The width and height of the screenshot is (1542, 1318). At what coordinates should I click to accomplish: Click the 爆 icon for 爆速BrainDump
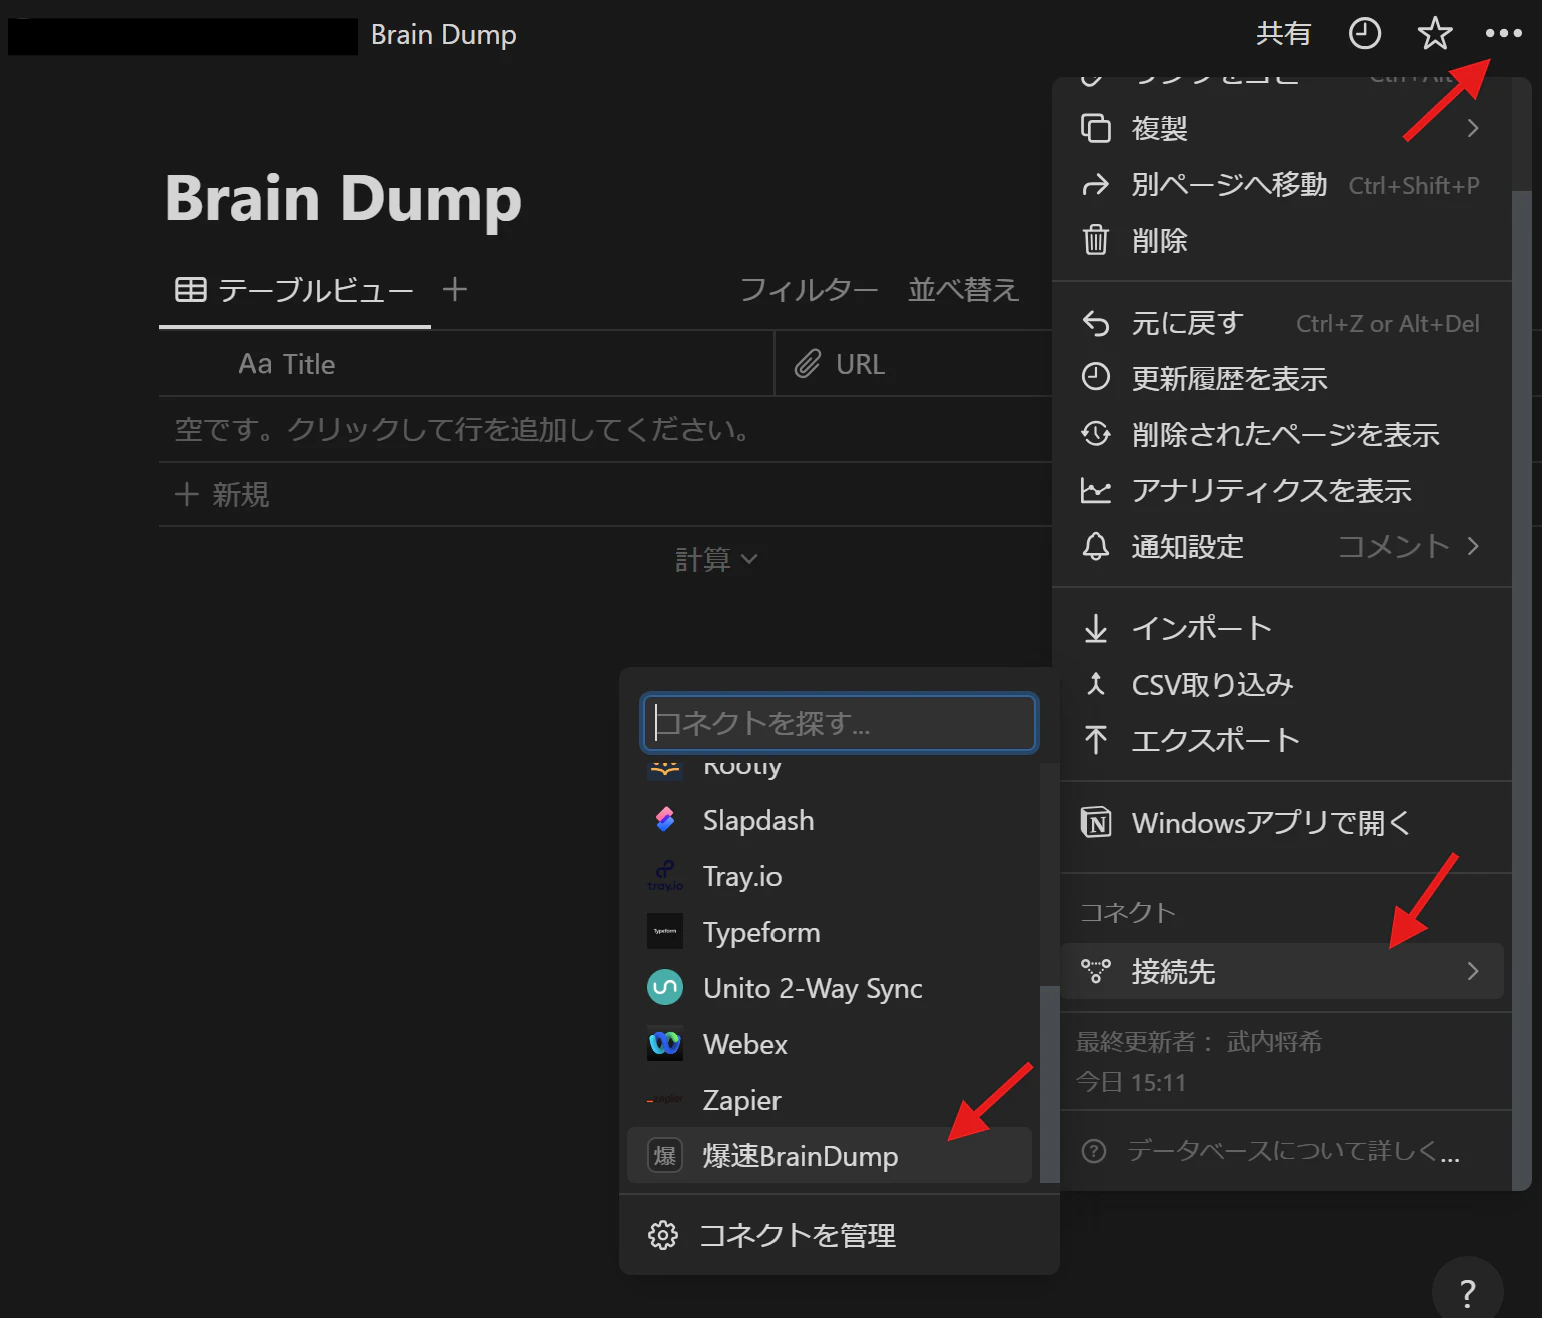665,1156
